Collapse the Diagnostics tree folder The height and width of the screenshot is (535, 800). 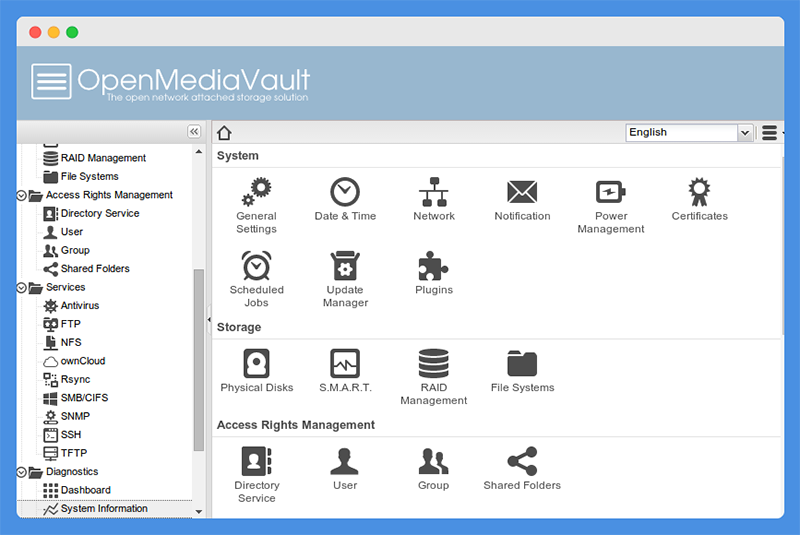21,472
